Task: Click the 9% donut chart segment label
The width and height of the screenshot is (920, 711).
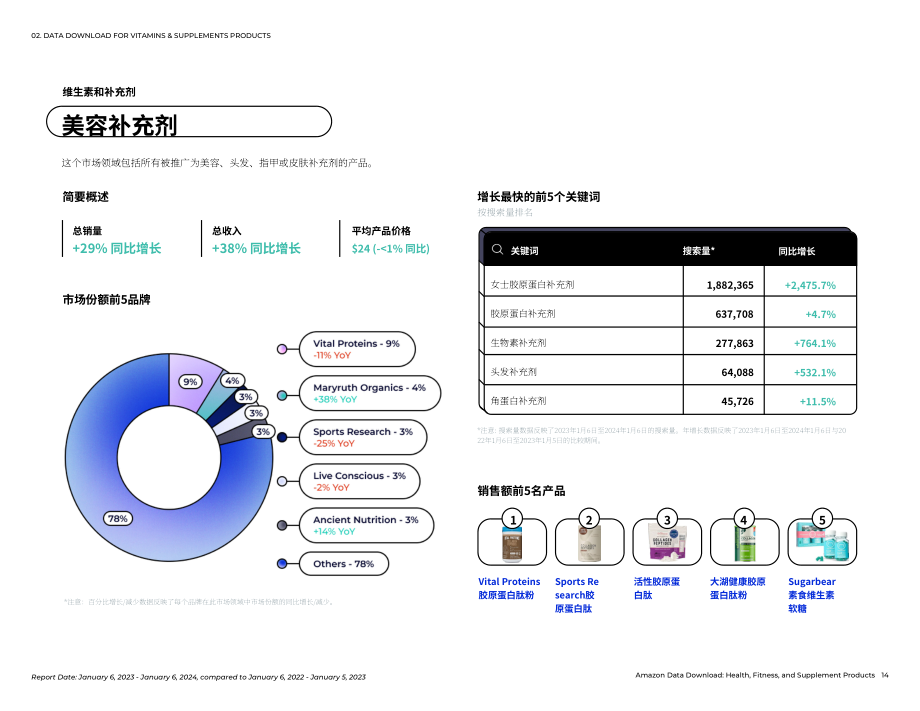Action: coord(190,382)
